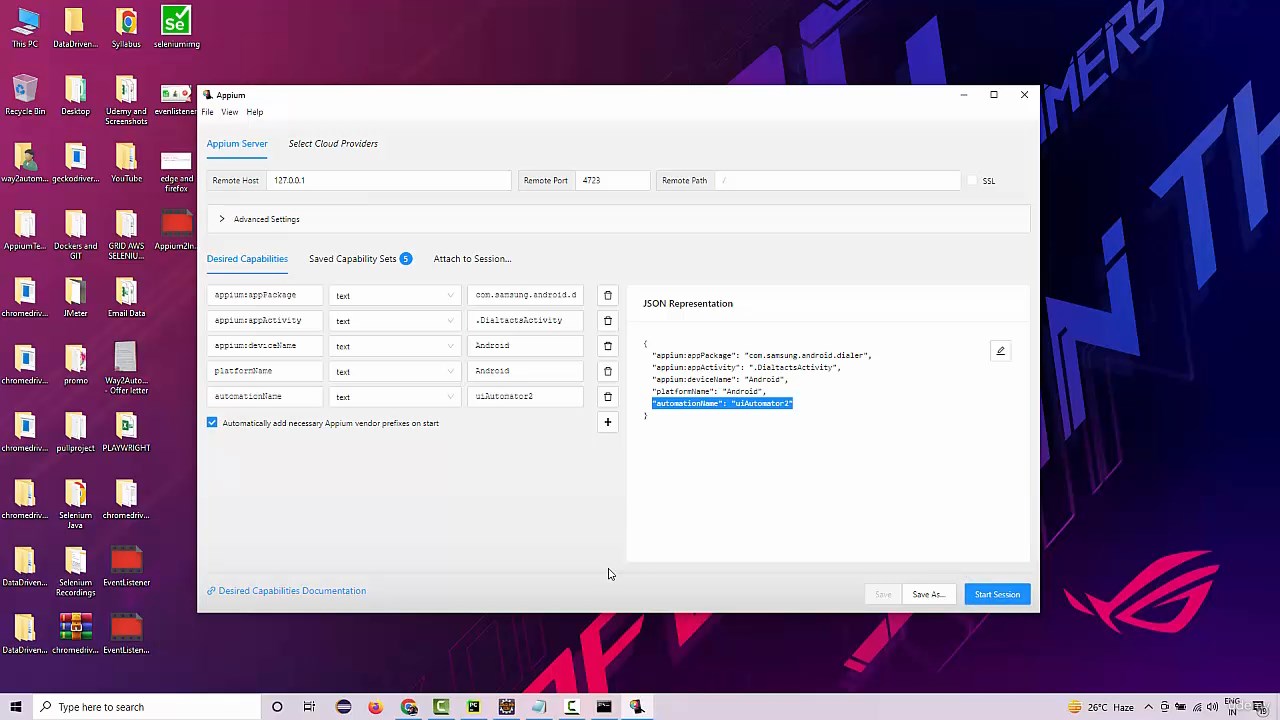Open Eclipse from the taskbar
Viewport: 1280px width, 720px height.
(x=343, y=707)
